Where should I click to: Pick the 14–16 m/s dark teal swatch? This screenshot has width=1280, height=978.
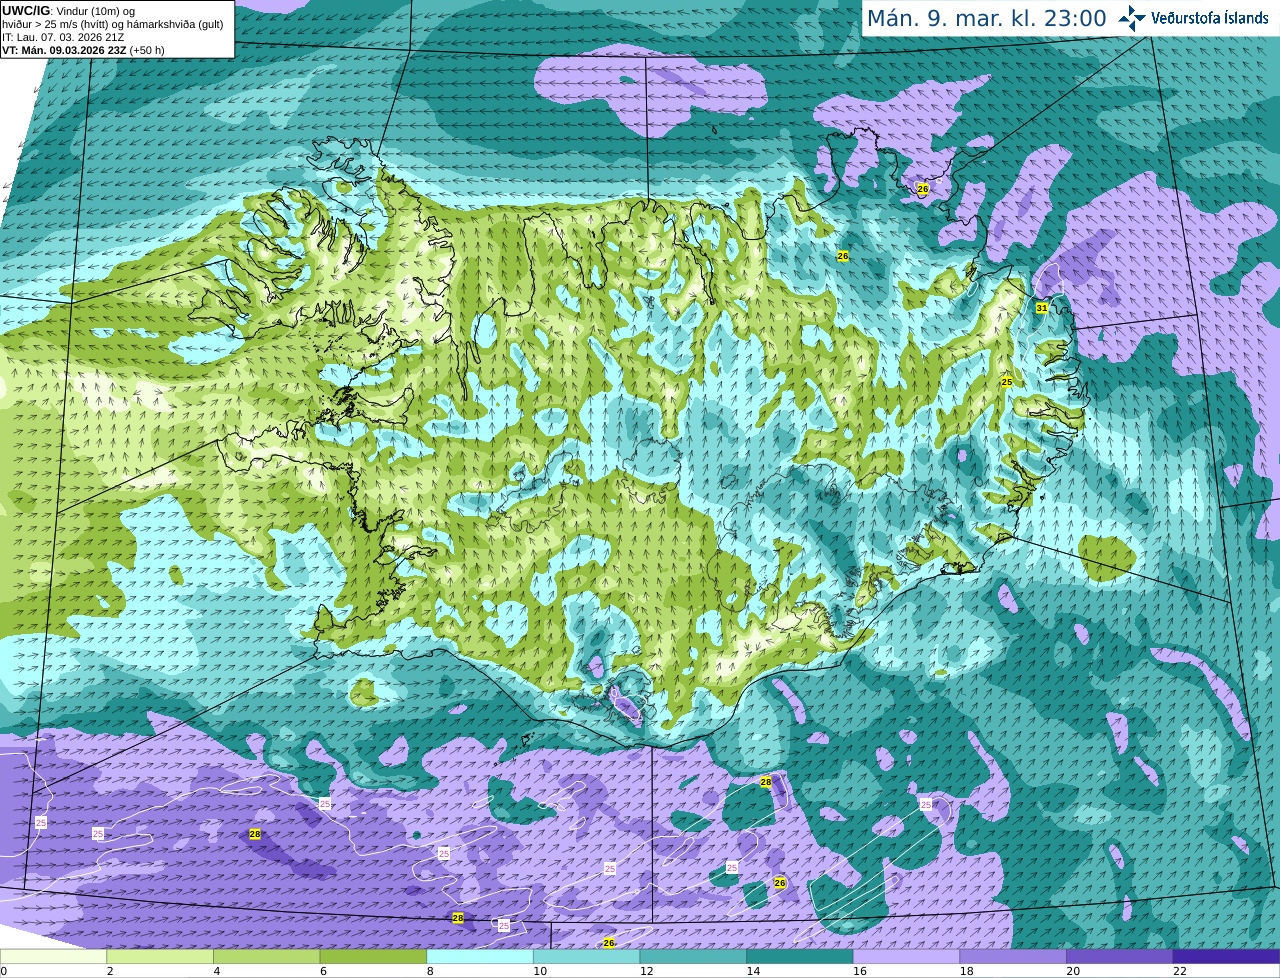(799, 956)
